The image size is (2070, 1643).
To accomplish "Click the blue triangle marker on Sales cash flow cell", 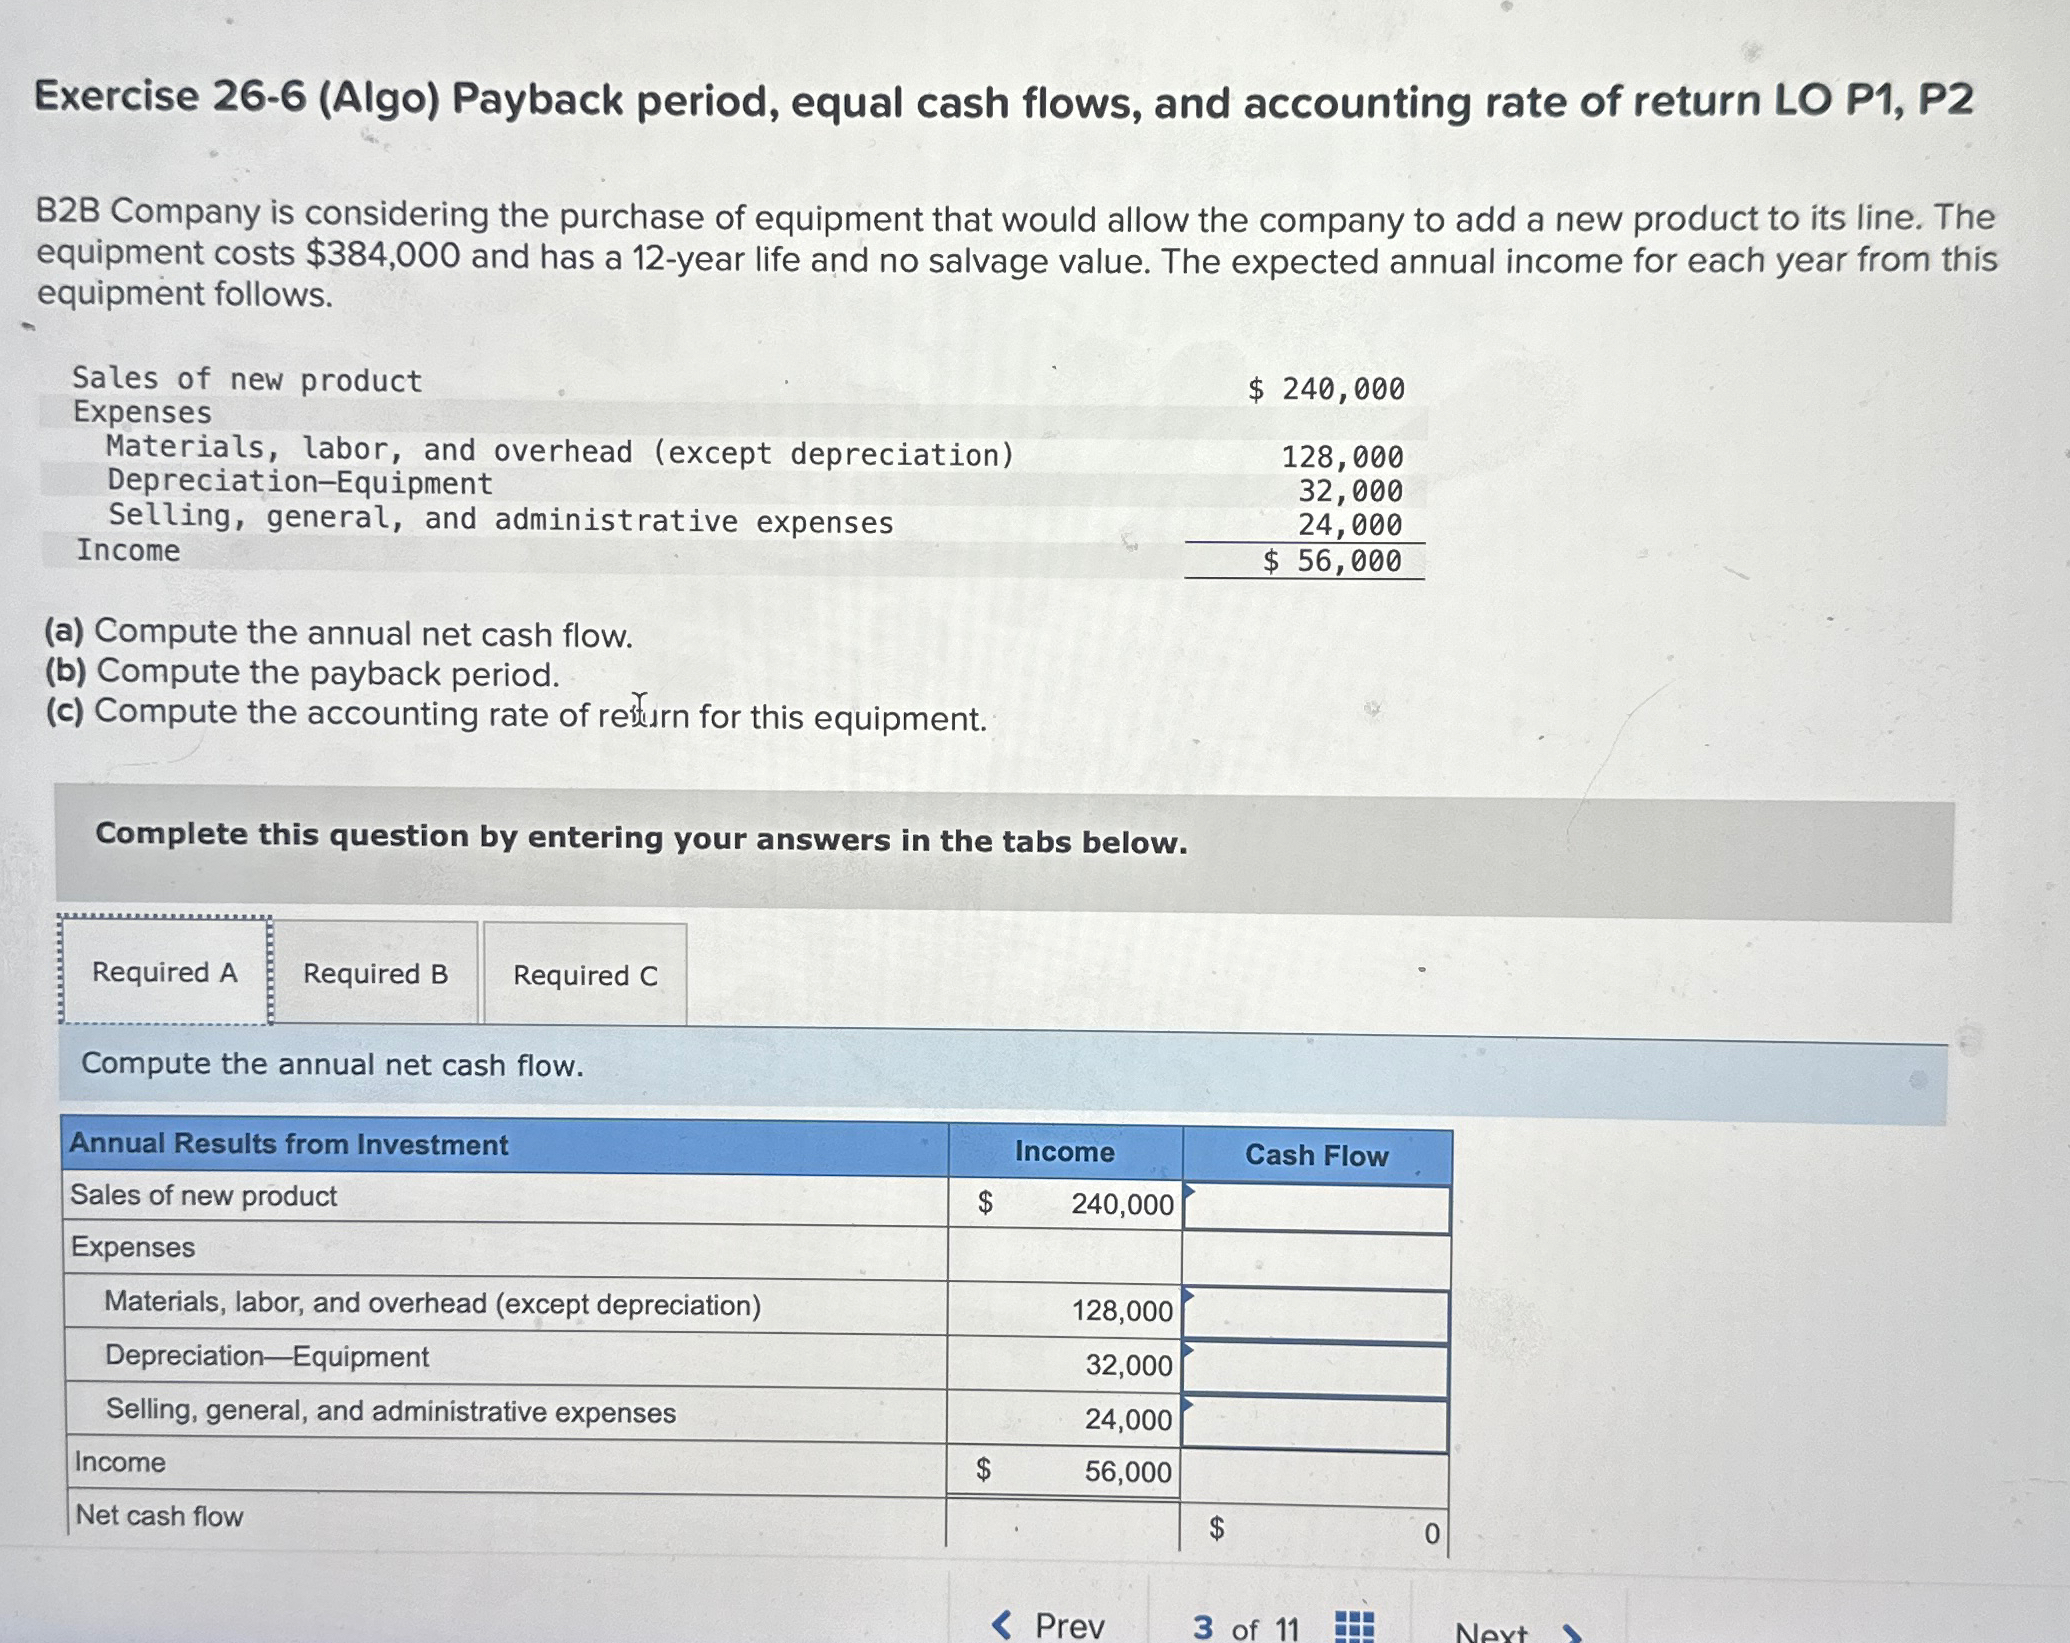I will click(x=1189, y=1189).
